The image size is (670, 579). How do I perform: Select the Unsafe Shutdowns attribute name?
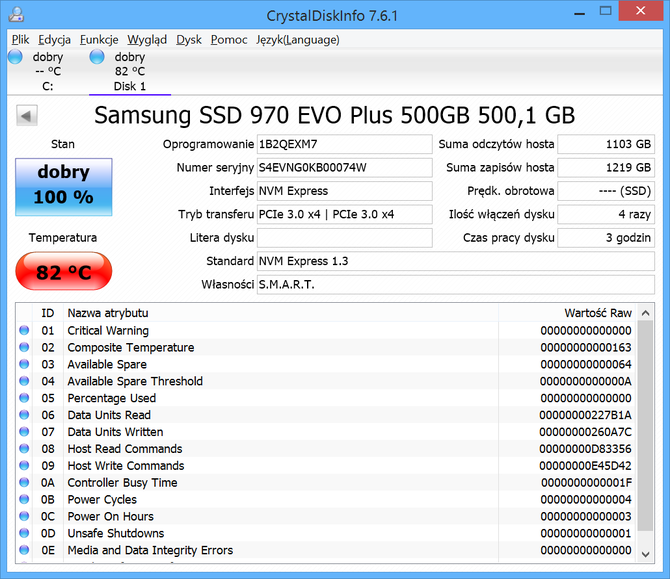(x=115, y=533)
